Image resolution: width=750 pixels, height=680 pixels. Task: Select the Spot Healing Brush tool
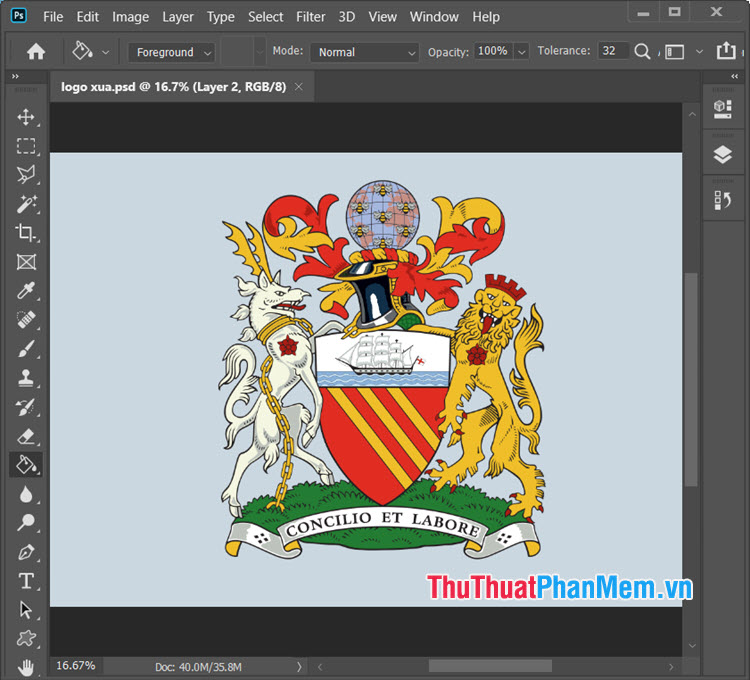pos(26,319)
